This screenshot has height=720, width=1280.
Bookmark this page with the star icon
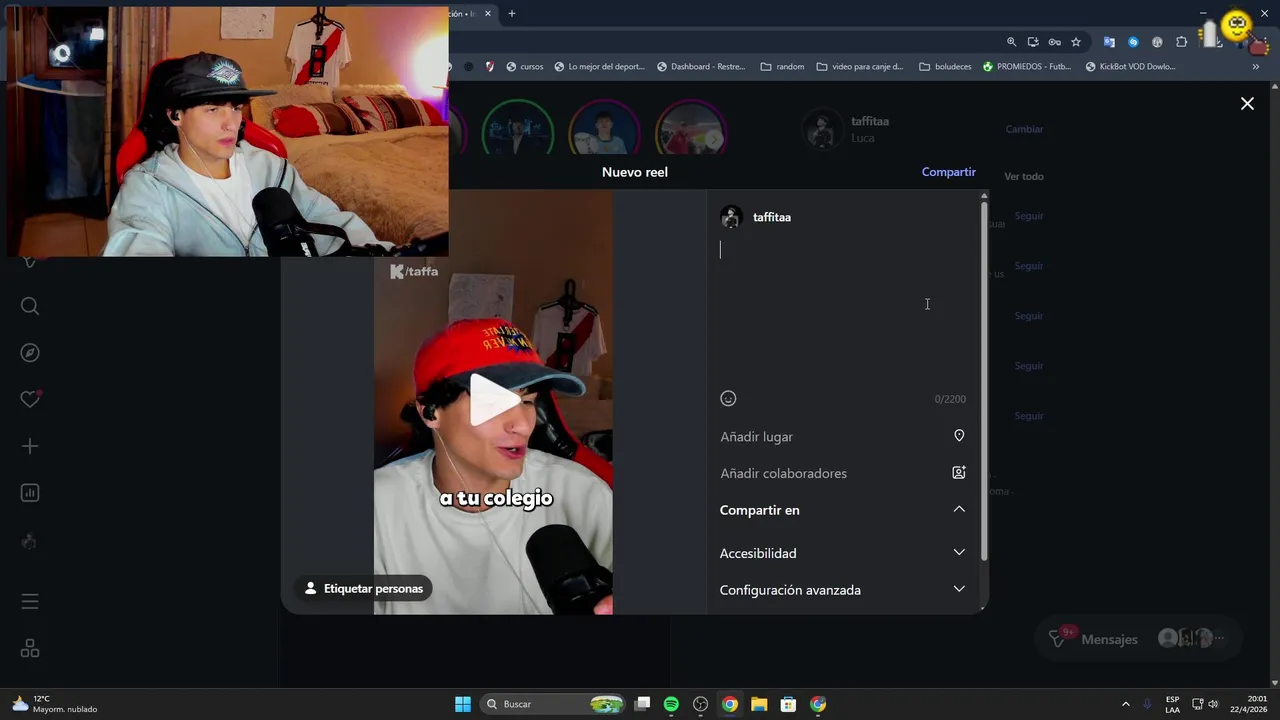click(x=1076, y=42)
